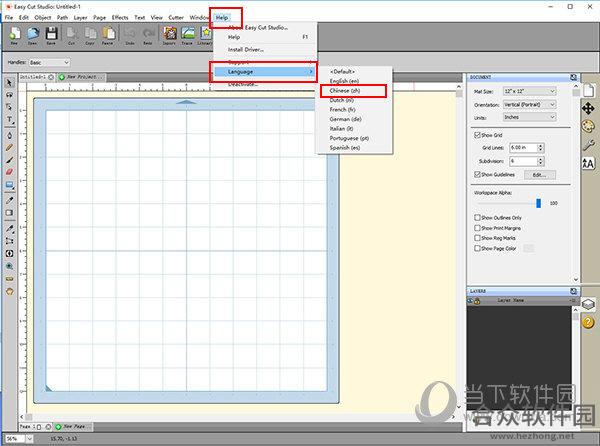Click the Import toolbar icon
Screen dimensions: 600x446
coord(169,34)
